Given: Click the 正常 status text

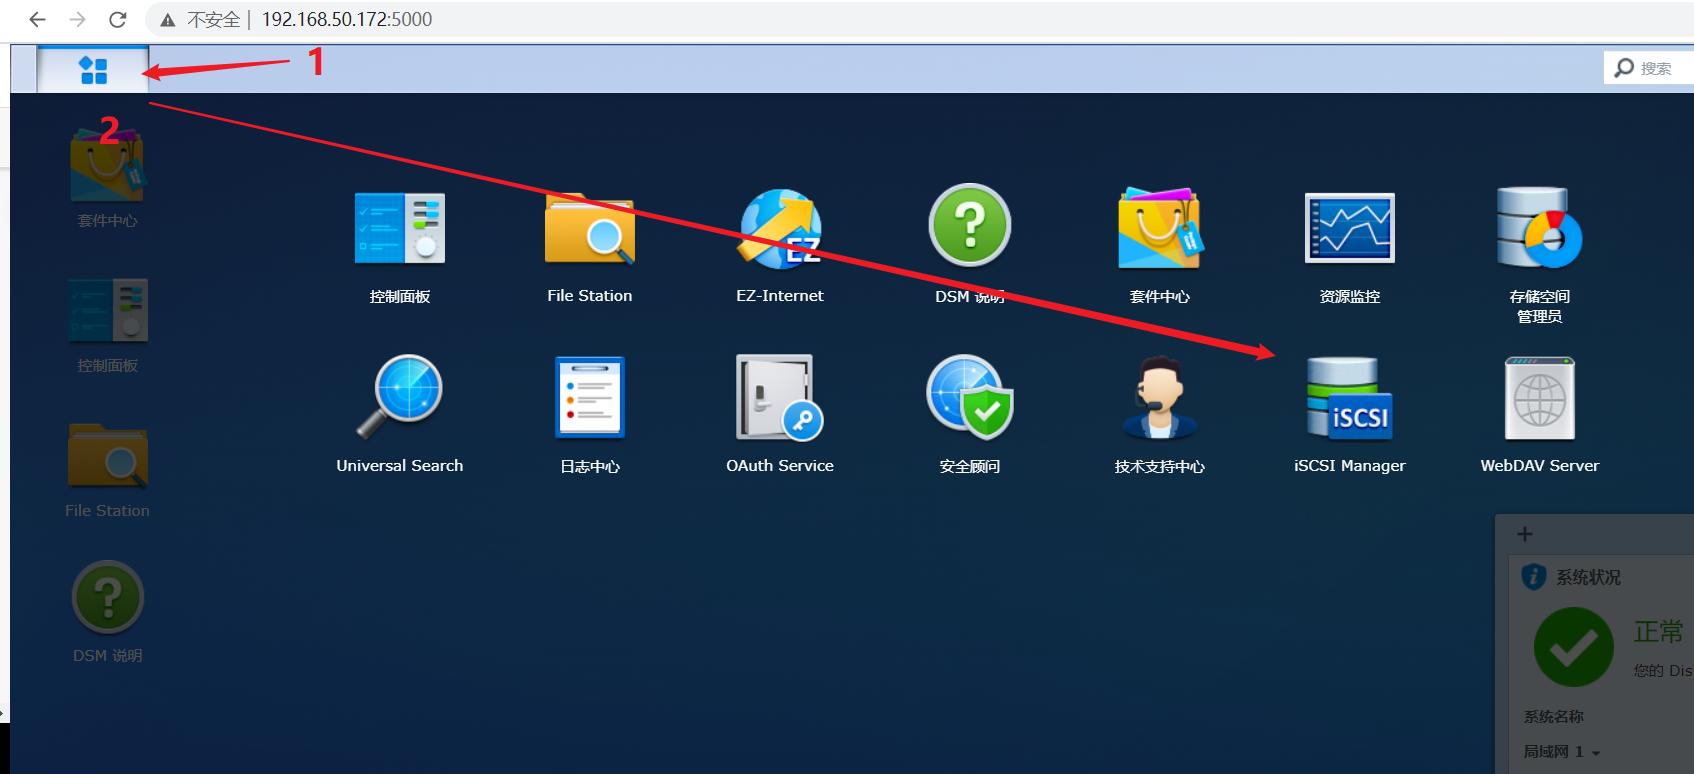Looking at the screenshot, I should (x=1659, y=631).
